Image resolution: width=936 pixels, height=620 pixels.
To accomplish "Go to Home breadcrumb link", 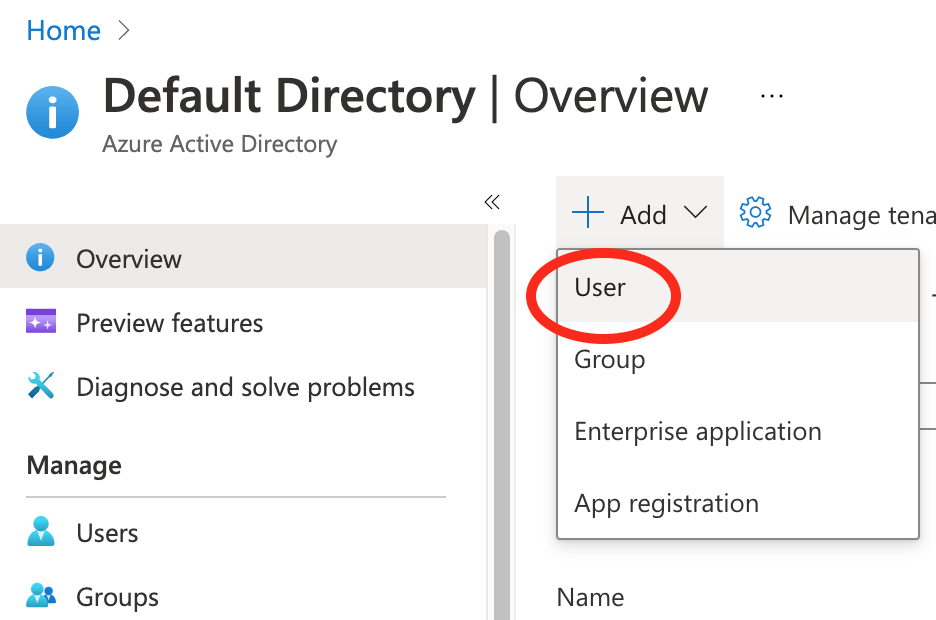I will [x=63, y=31].
